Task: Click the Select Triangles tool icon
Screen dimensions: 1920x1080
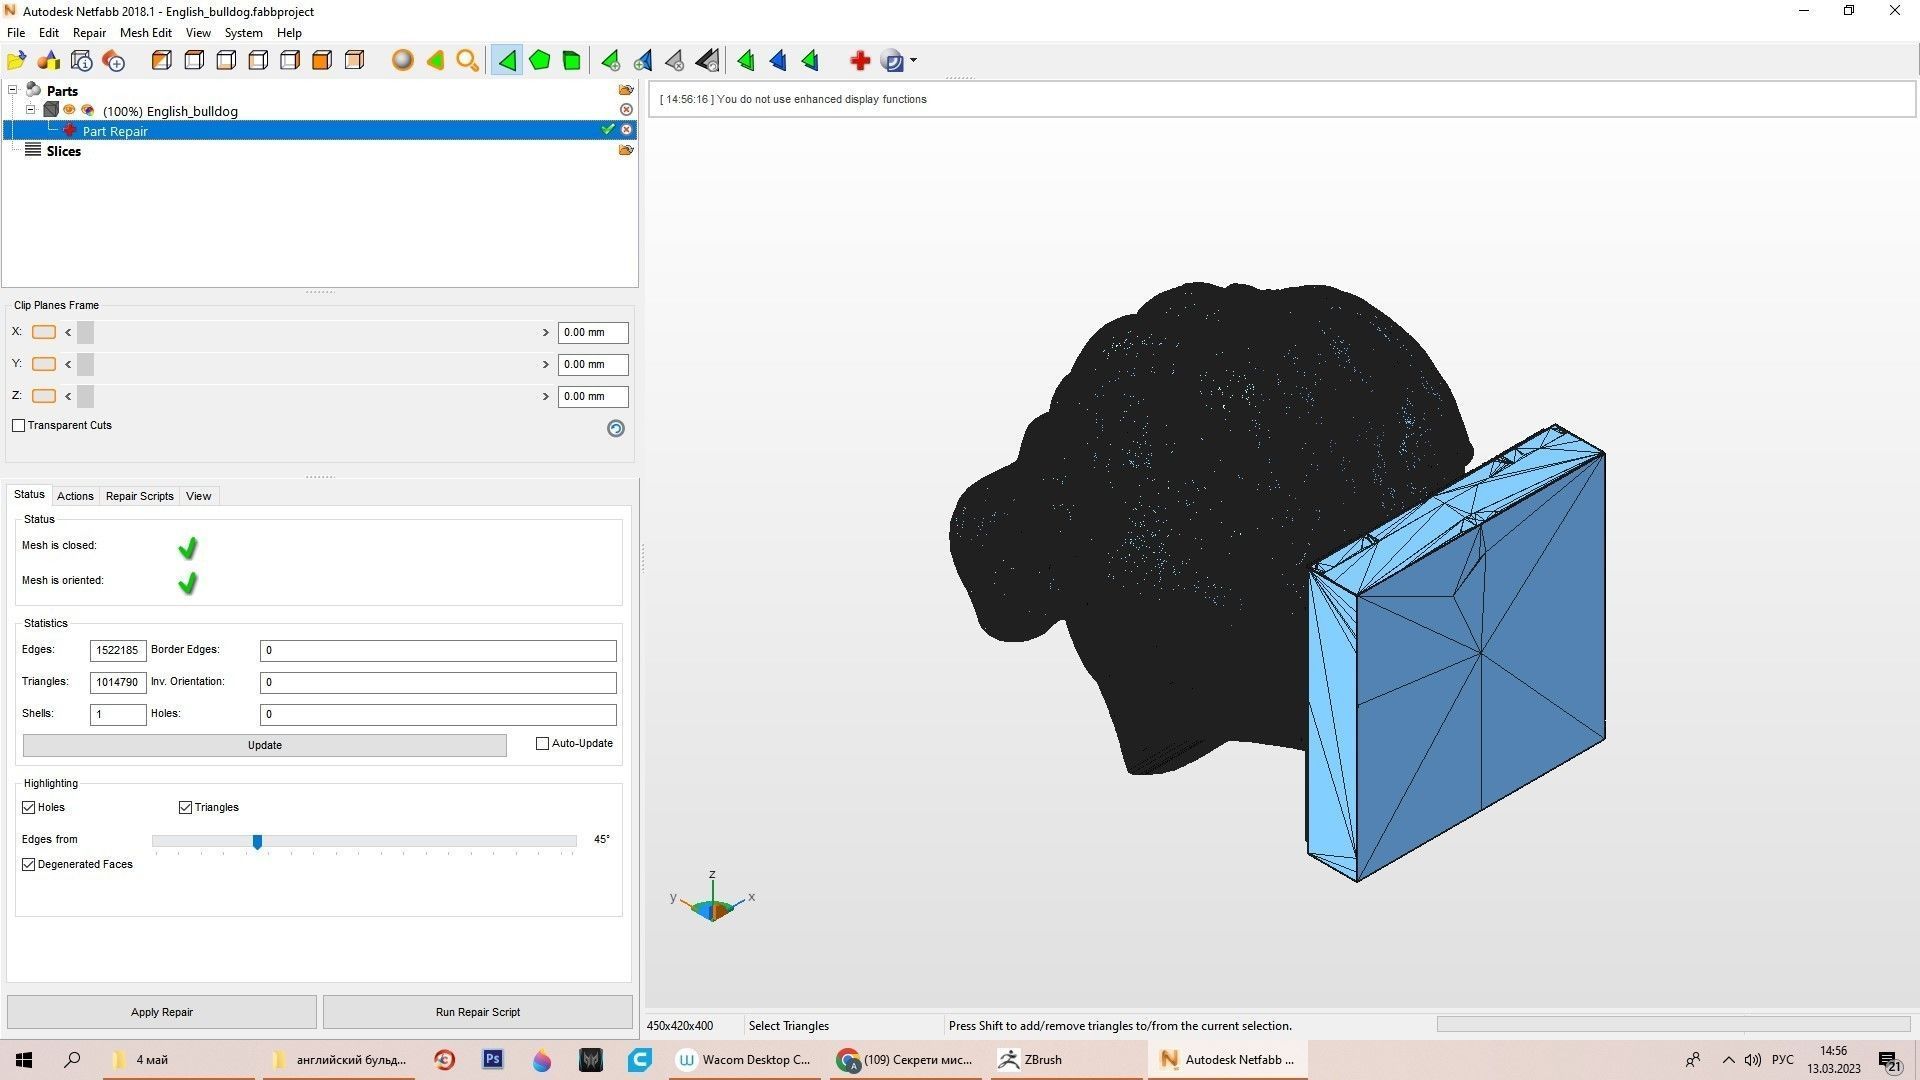Action: [507, 61]
